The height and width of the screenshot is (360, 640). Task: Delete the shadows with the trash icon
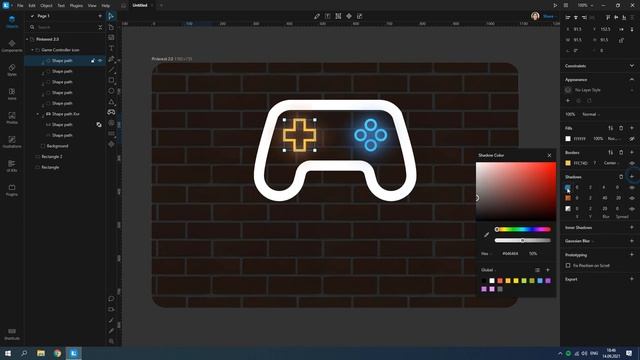[x=621, y=177]
